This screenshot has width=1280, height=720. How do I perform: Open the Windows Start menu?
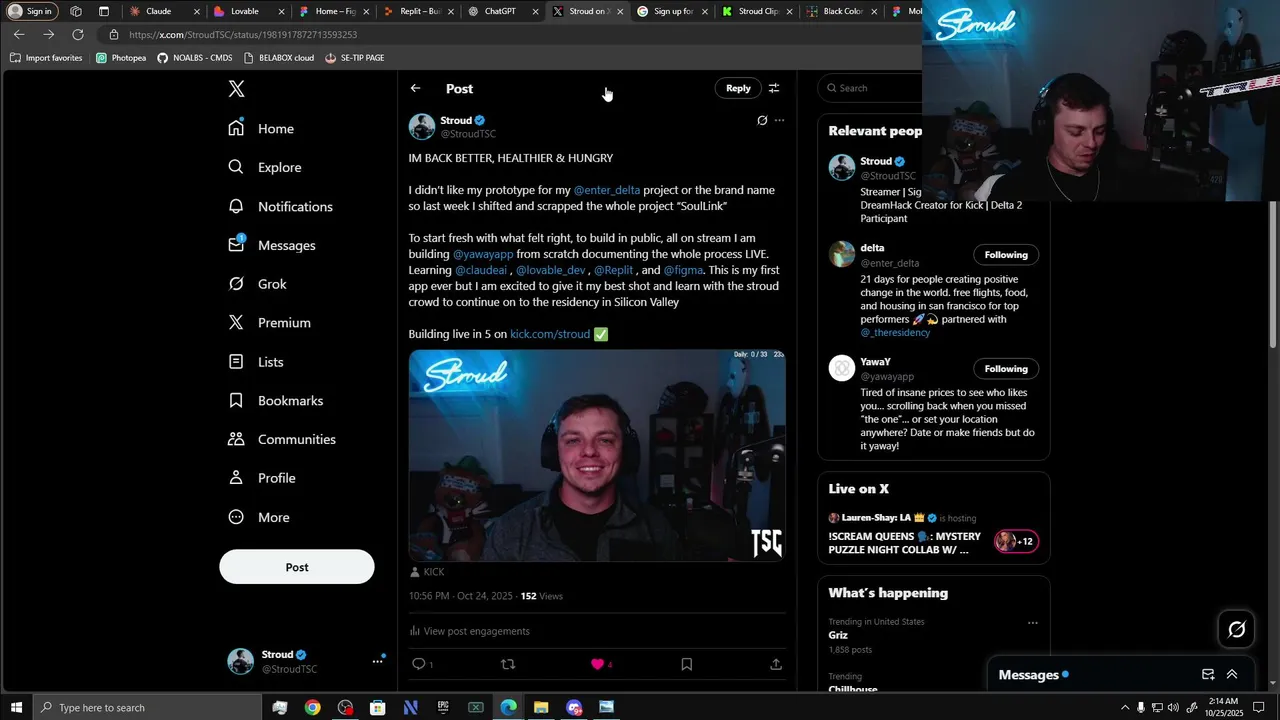click(x=16, y=707)
